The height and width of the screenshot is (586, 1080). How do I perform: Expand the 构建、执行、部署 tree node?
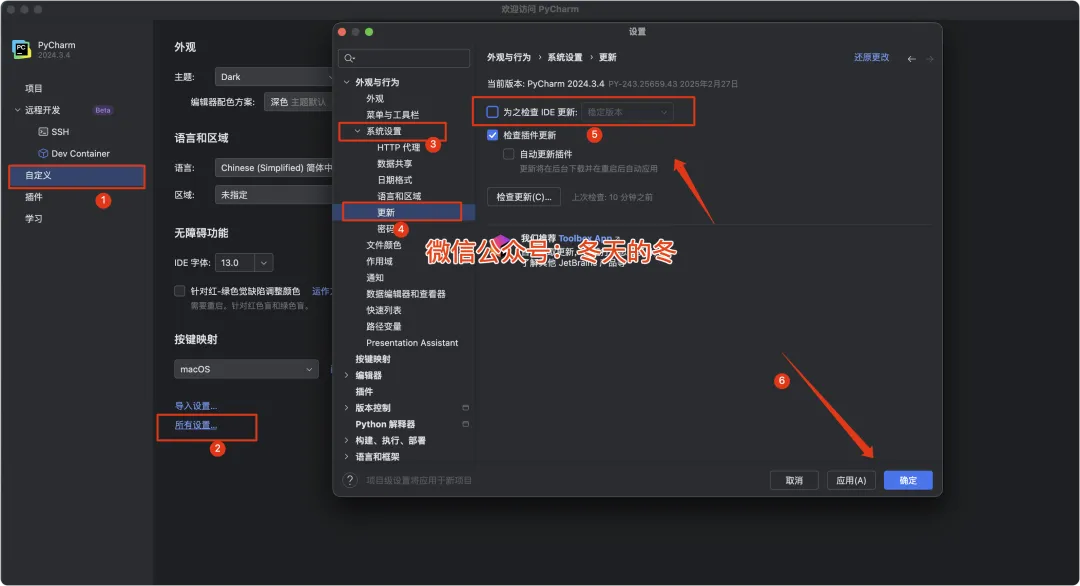click(346, 441)
